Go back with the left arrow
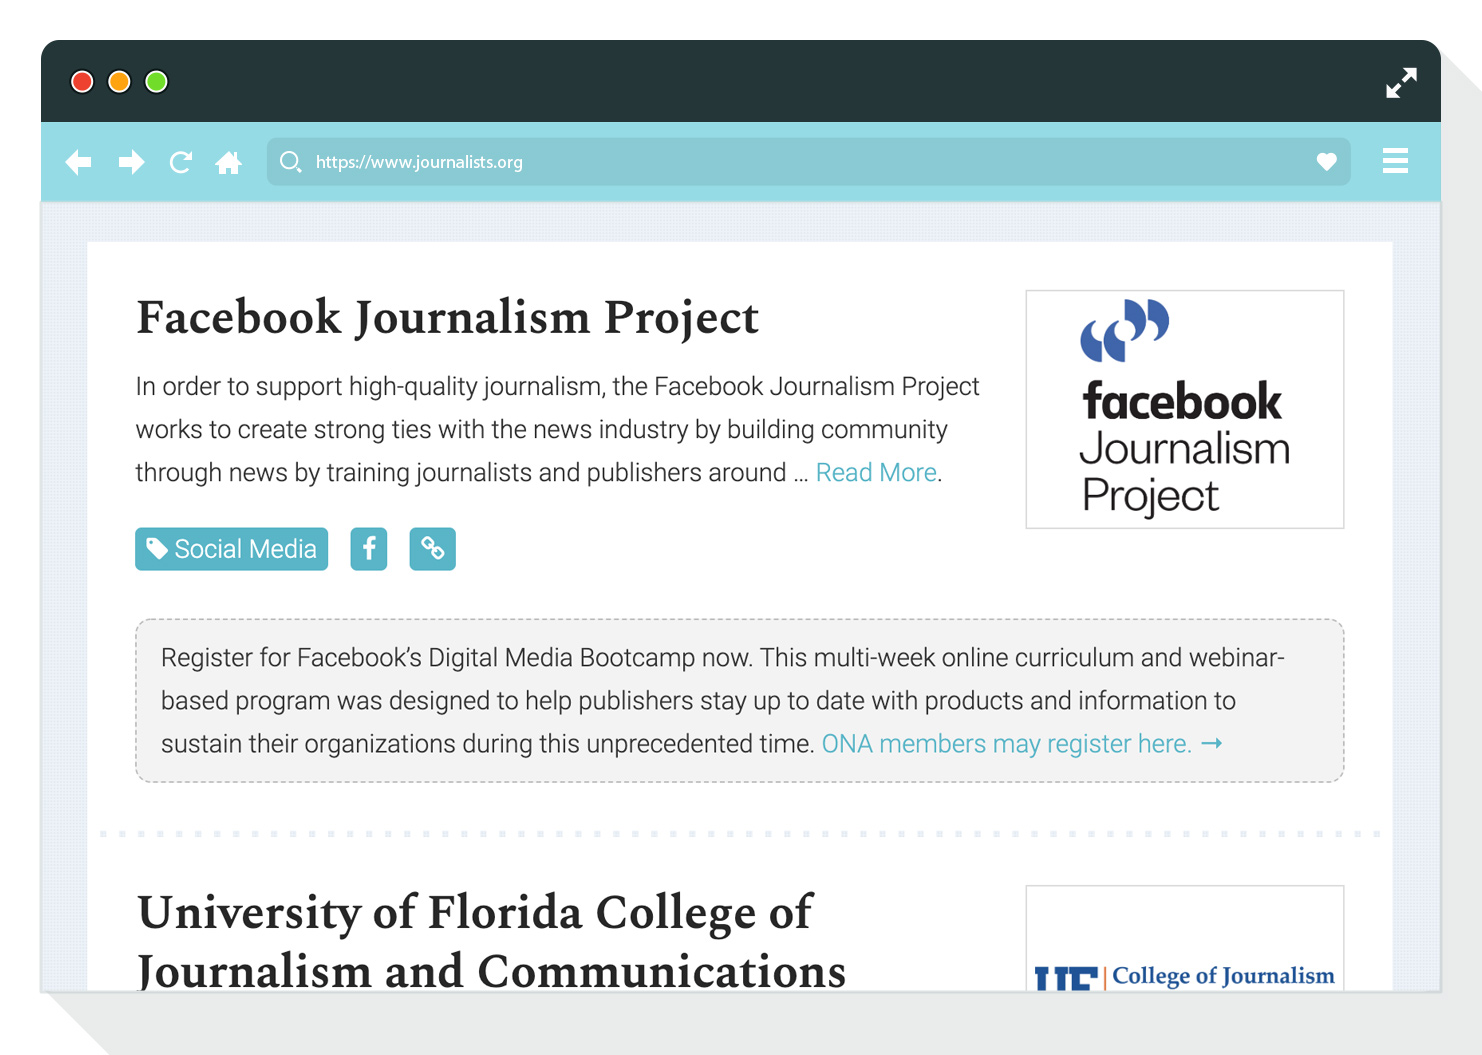 coord(78,162)
